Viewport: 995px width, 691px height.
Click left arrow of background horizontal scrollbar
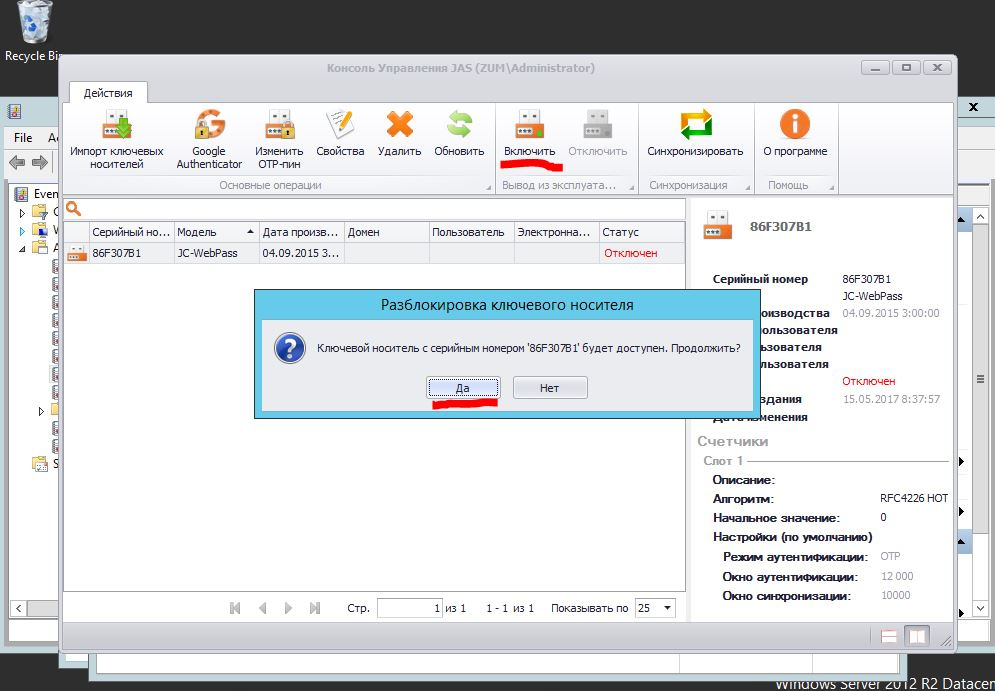[18, 609]
